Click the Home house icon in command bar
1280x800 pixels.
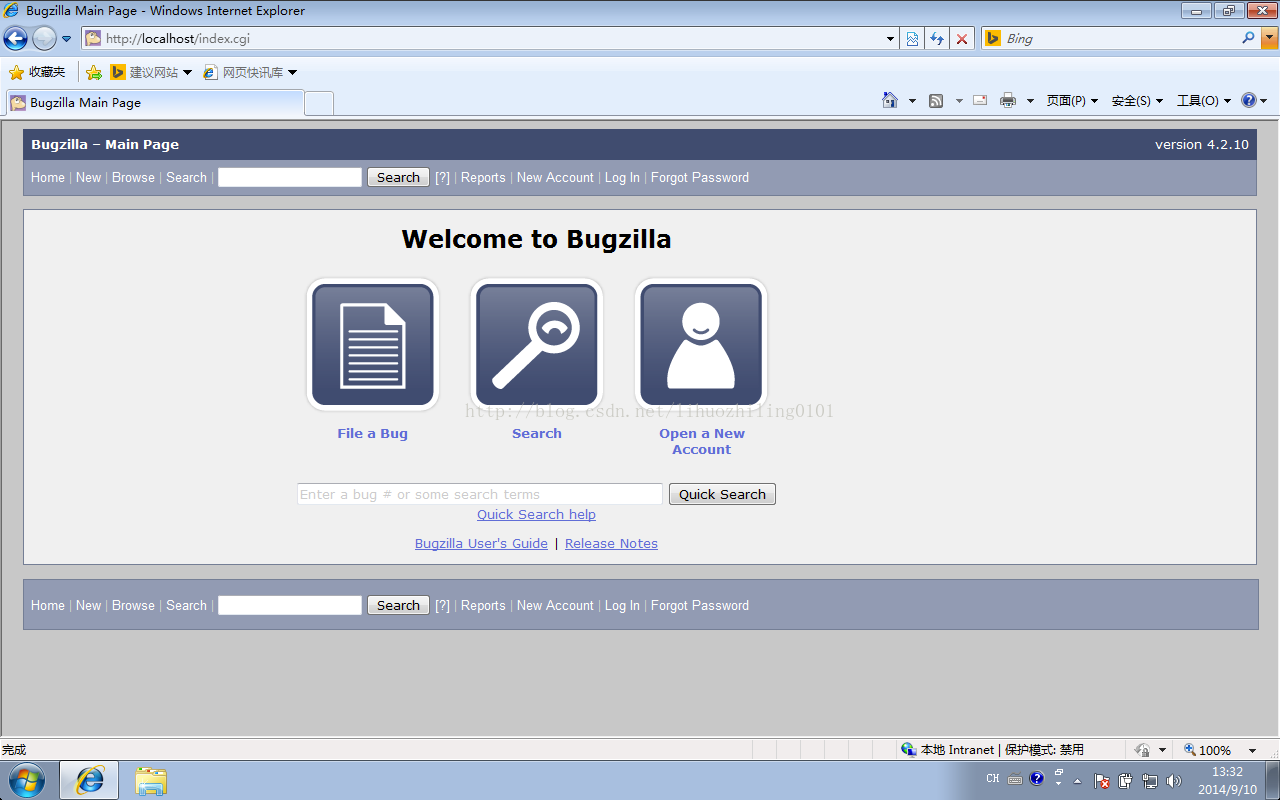[890, 100]
